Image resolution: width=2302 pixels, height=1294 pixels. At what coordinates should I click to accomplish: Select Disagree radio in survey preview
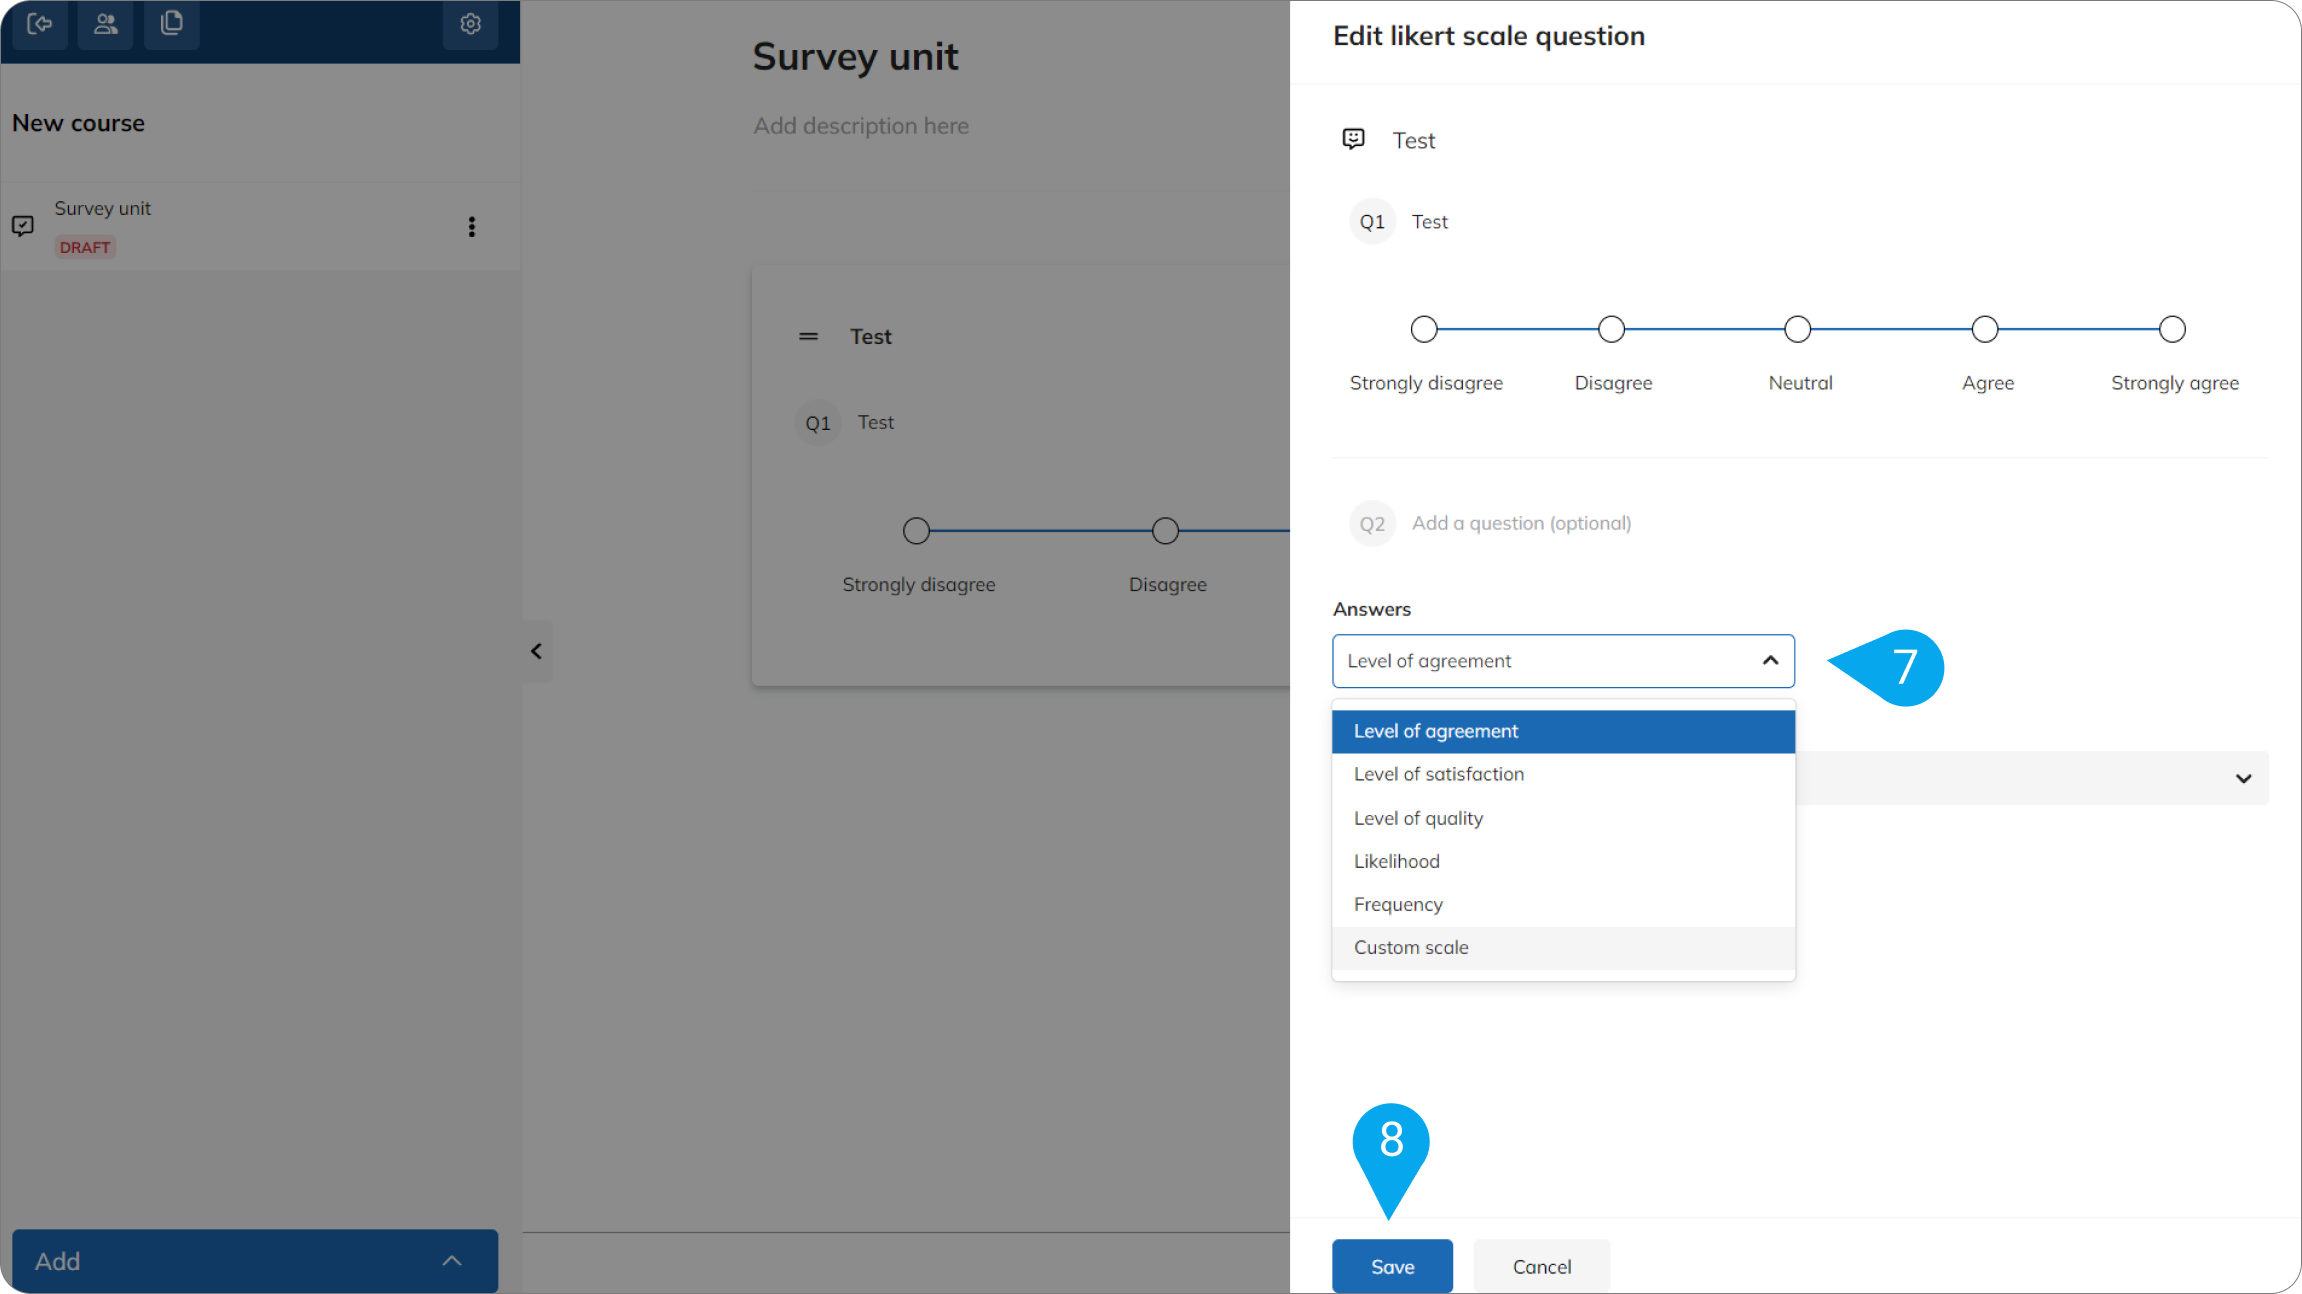[x=1165, y=531]
